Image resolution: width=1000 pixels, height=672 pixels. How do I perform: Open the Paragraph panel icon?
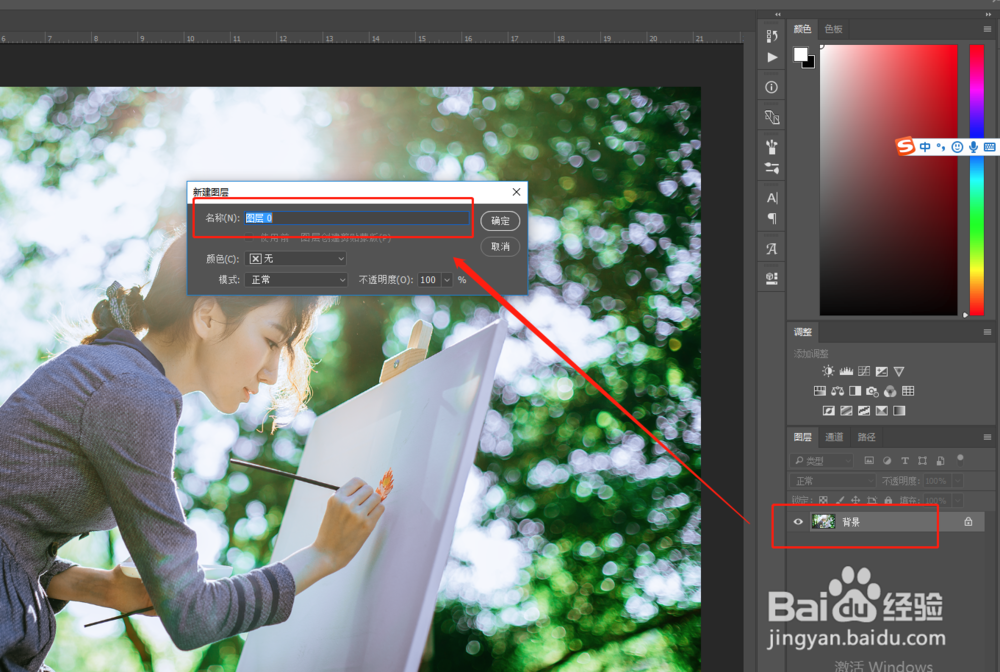tap(772, 219)
